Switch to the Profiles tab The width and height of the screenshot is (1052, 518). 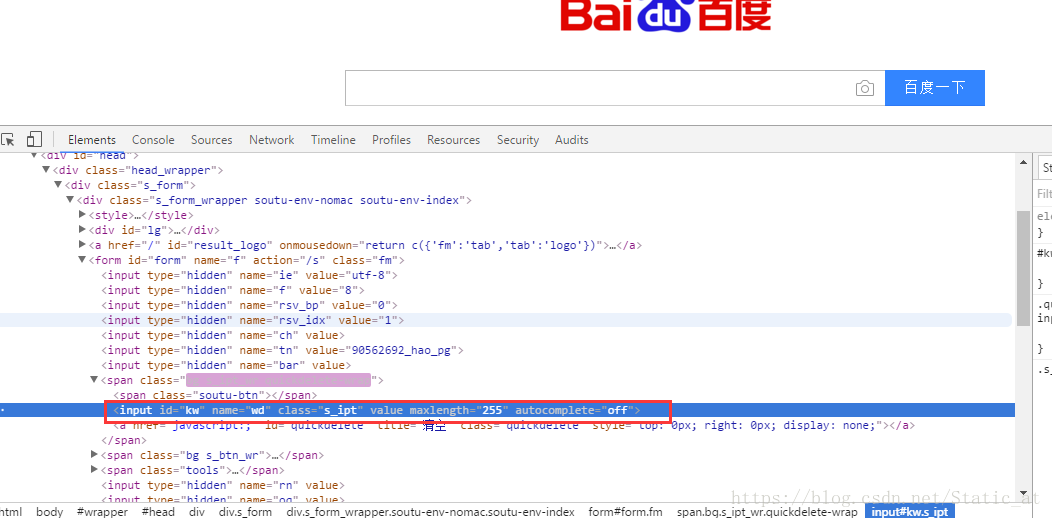point(391,140)
